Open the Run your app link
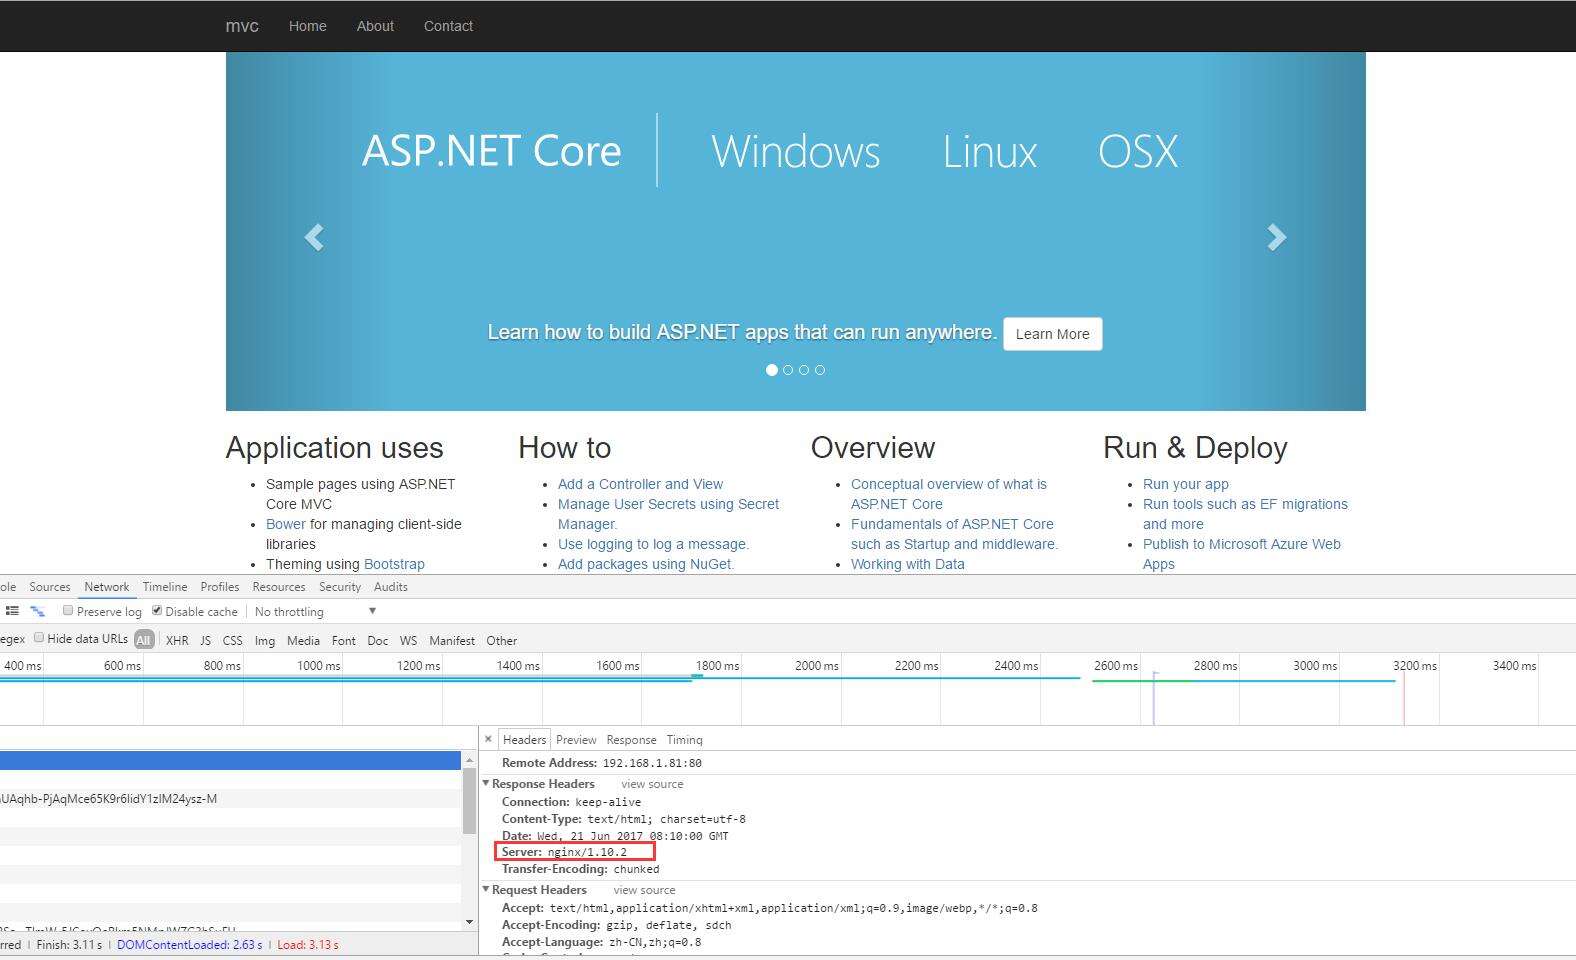1576x960 pixels. tap(1186, 484)
